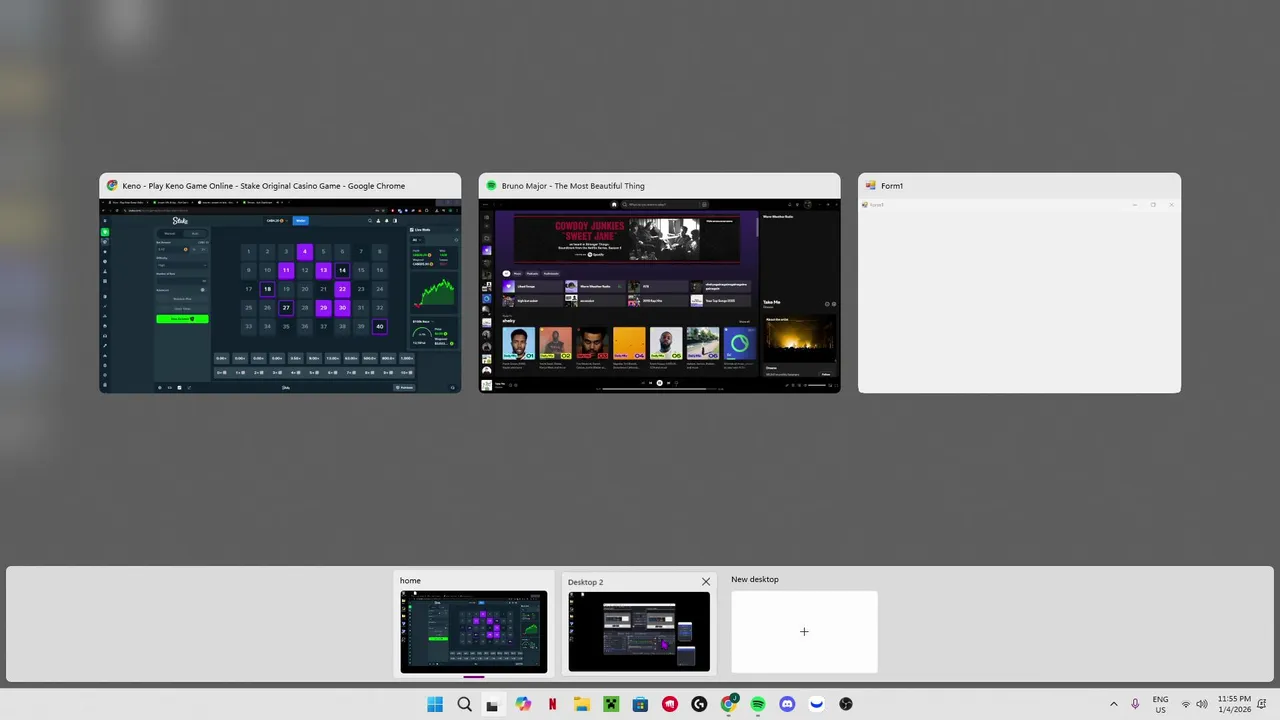
Task: Open the ENG US language switcher
Action: click(1160, 704)
